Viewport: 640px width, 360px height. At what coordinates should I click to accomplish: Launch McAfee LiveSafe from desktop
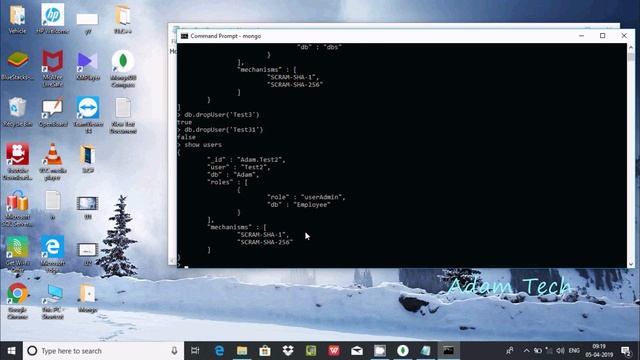point(53,69)
